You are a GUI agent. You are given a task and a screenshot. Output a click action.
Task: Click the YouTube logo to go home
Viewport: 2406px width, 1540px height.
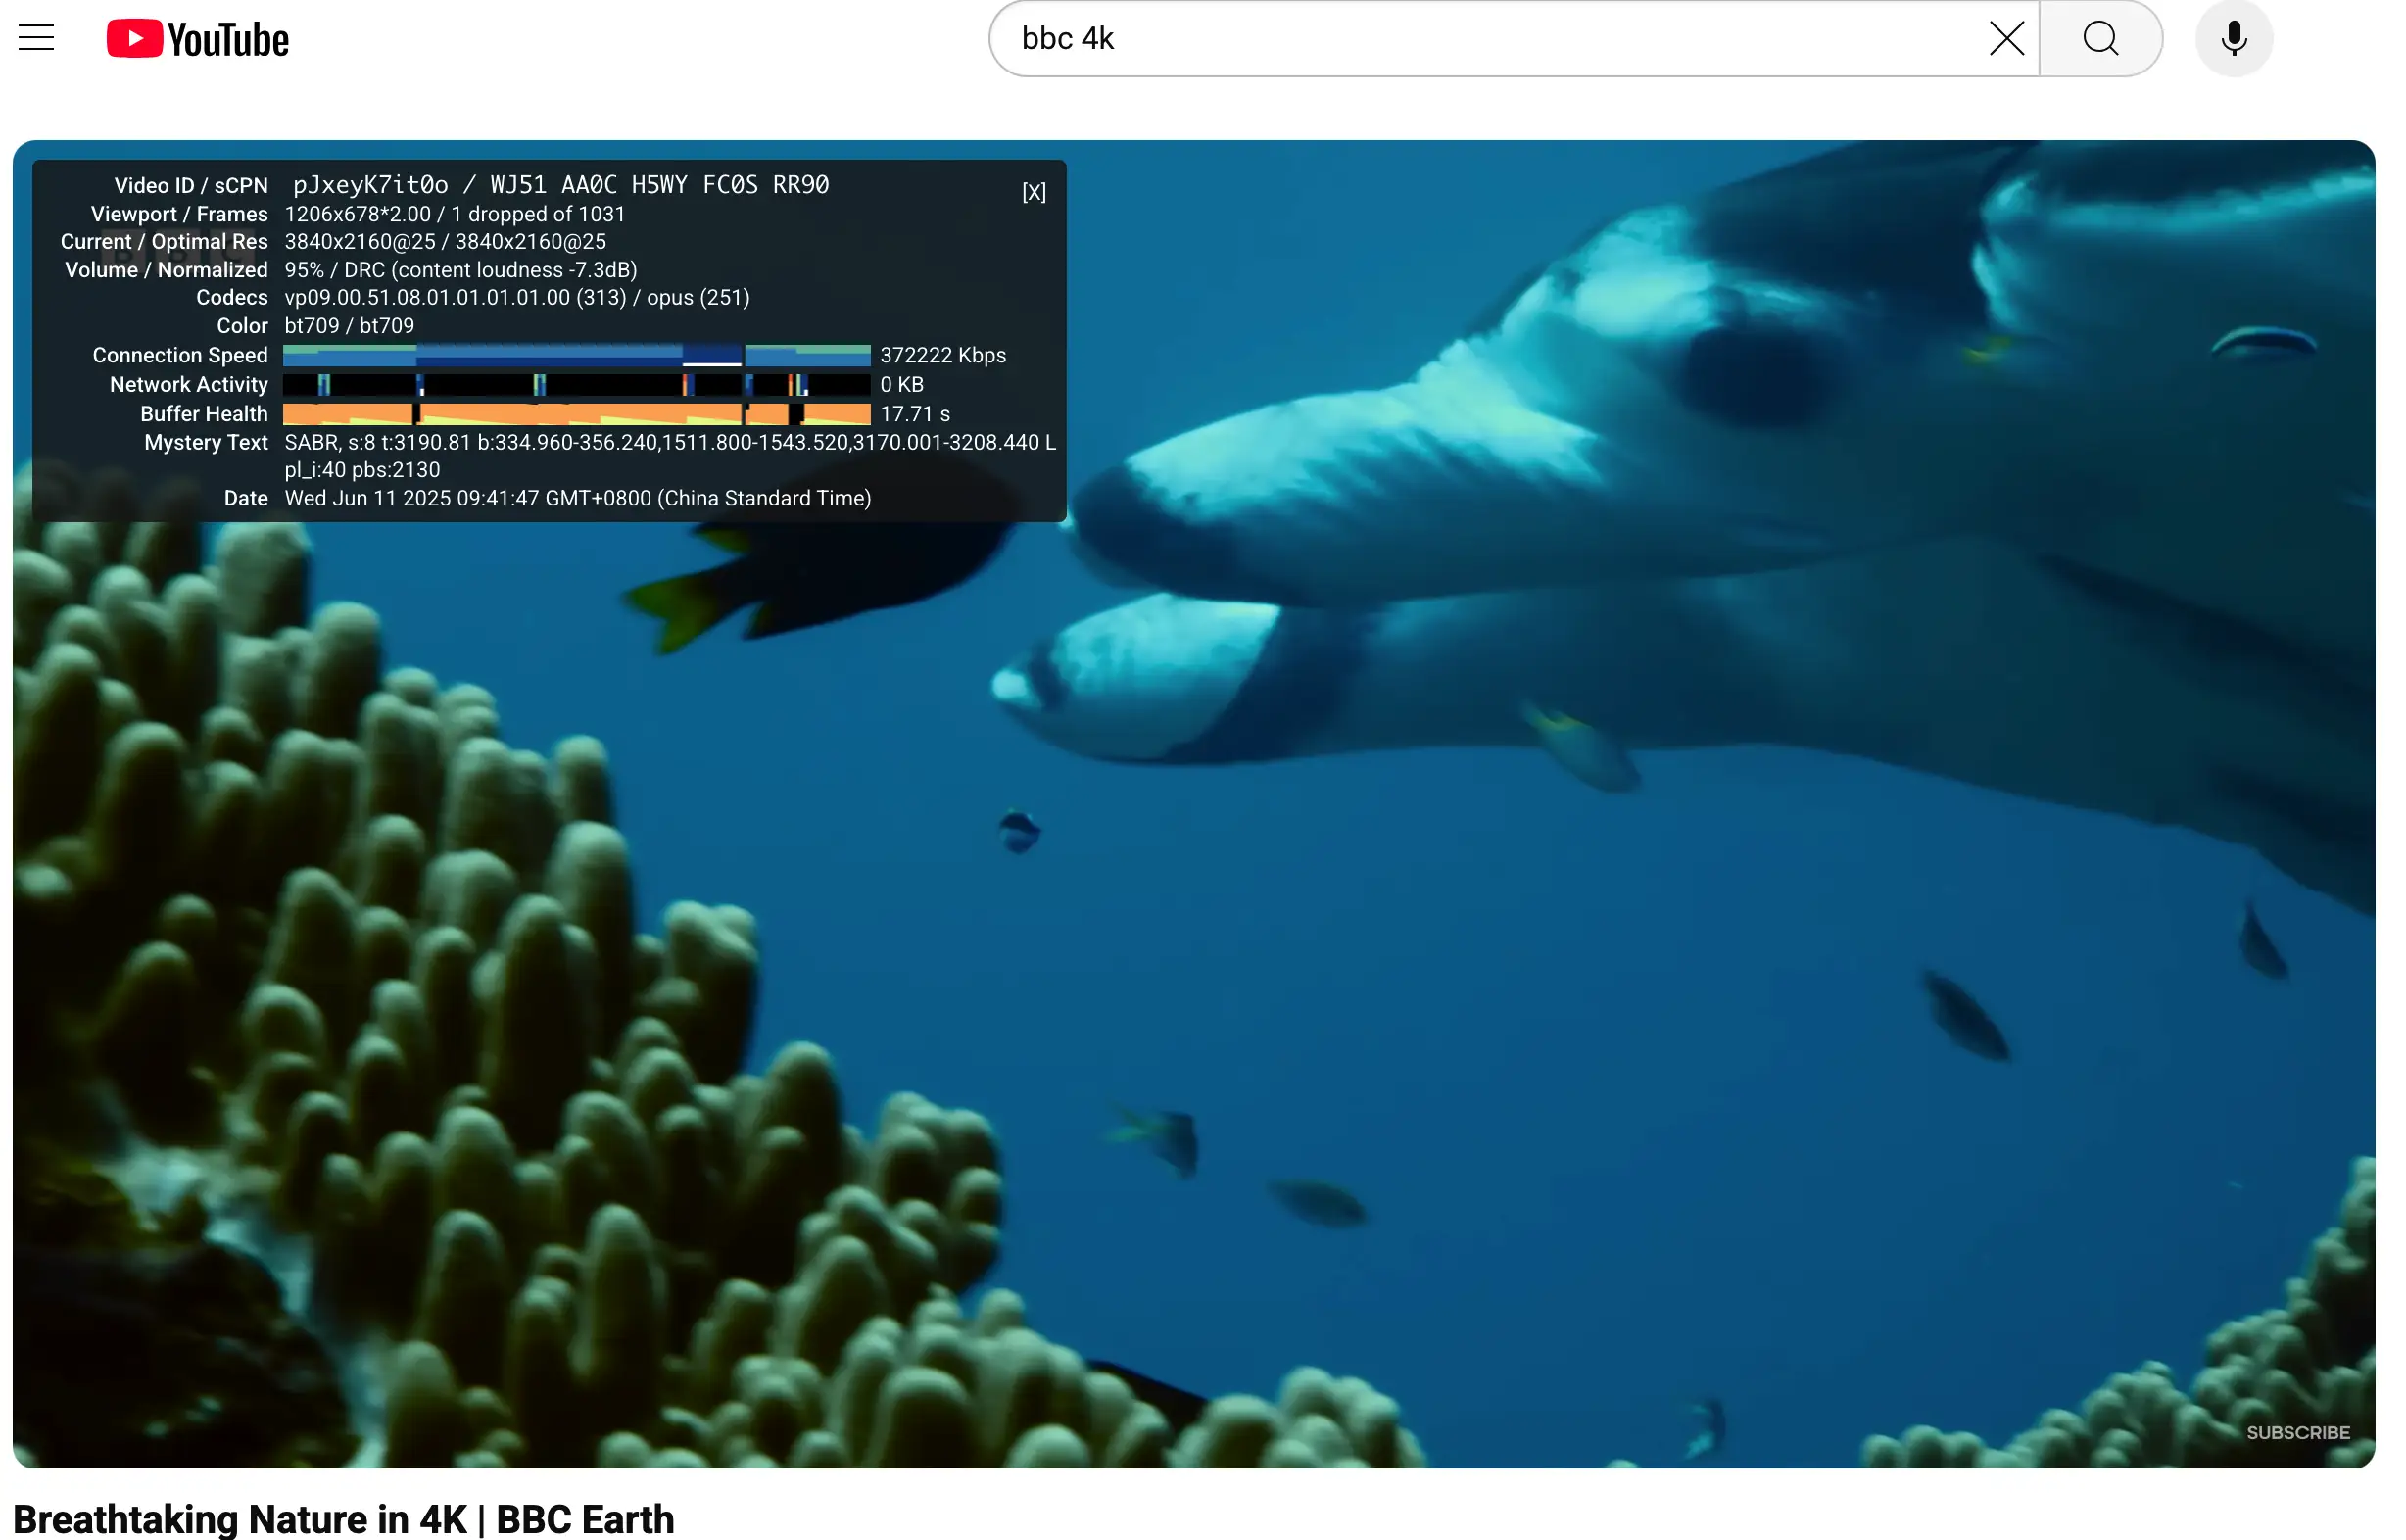point(198,39)
